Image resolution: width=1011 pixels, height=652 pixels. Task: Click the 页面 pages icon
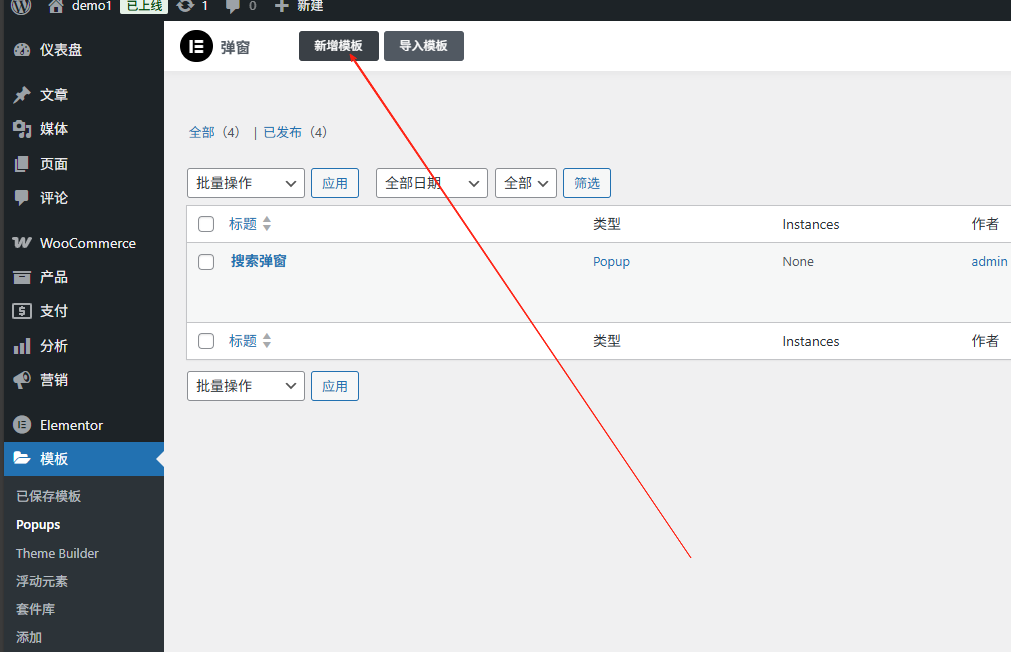pos(22,164)
